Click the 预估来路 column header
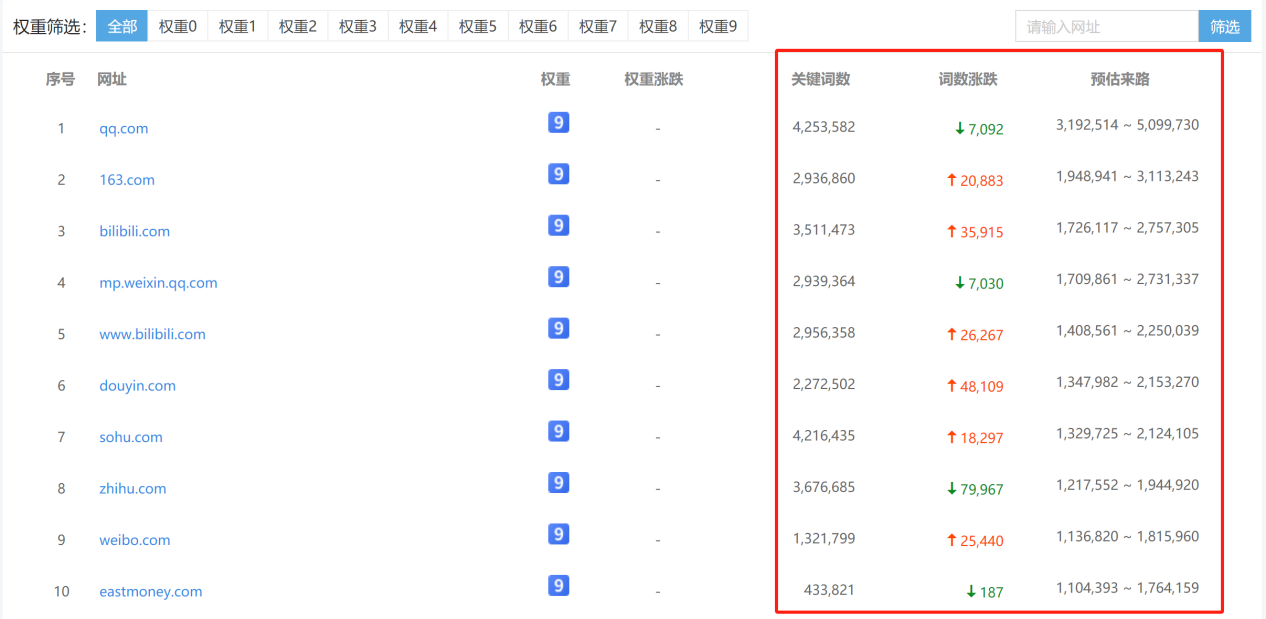Screen dimensions: 1266x619 [1120, 79]
